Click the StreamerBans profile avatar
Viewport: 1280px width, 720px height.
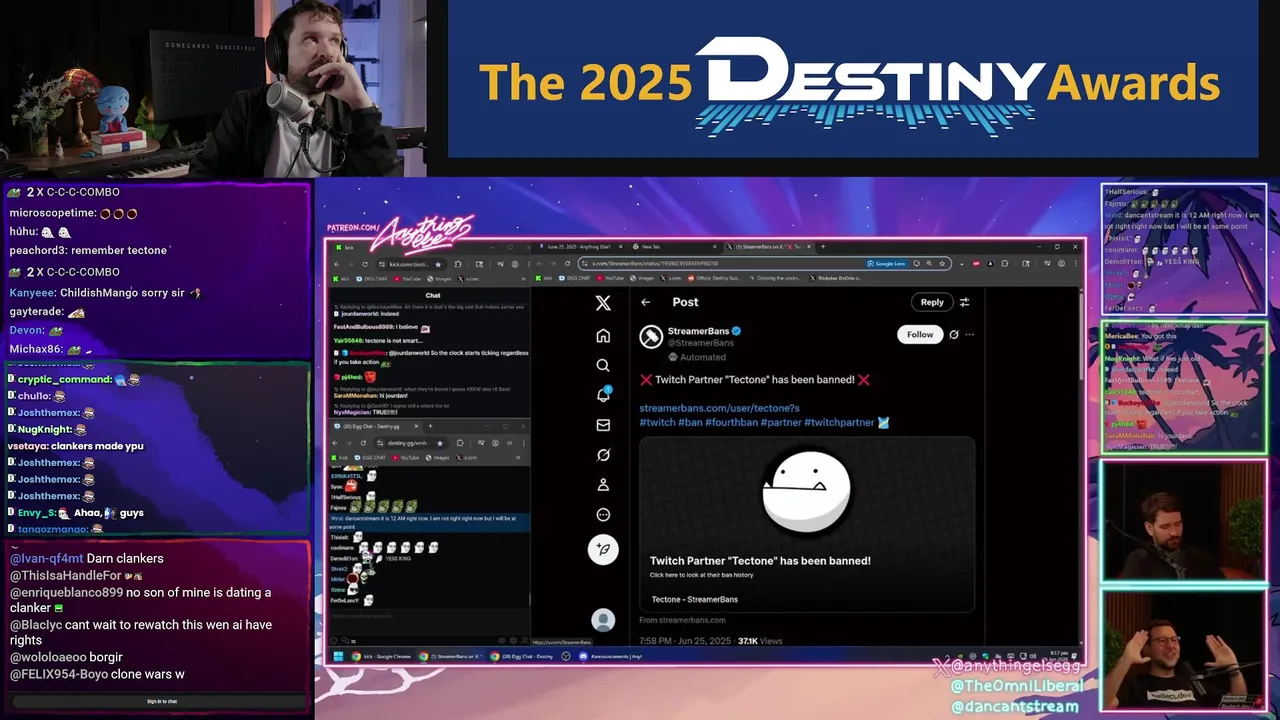pos(651,337)
